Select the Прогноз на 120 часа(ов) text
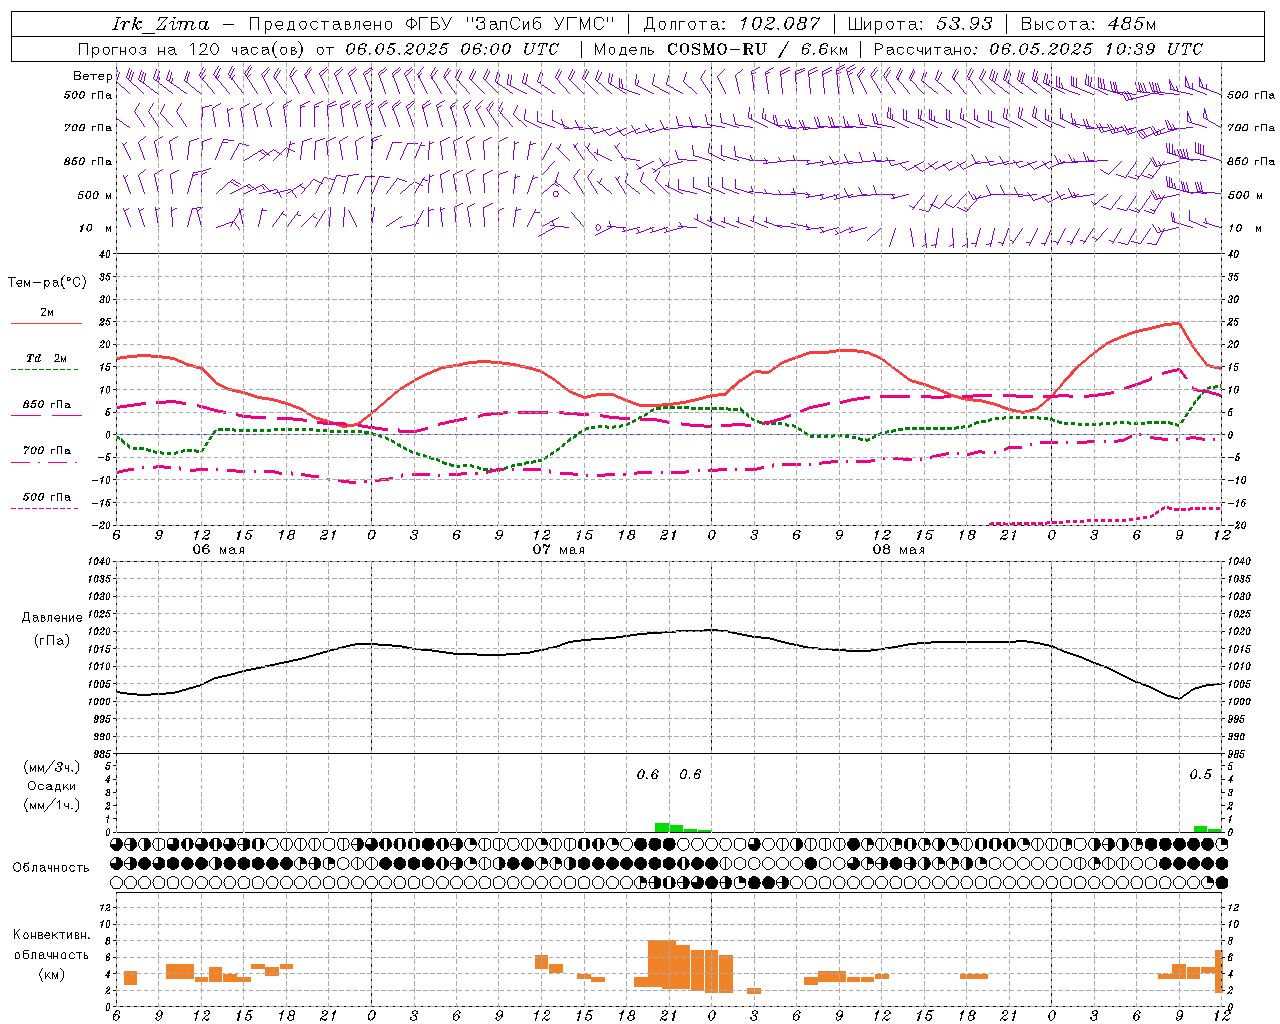The height and width of the screenshot is (1024, 1280). click(x=192, y=49)
